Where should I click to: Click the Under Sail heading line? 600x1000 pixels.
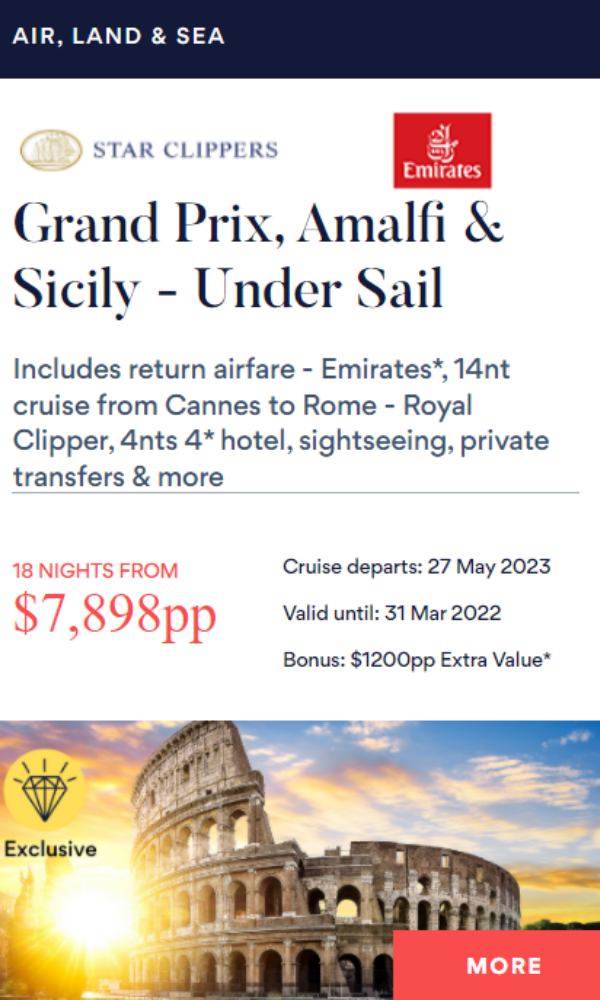228,287
